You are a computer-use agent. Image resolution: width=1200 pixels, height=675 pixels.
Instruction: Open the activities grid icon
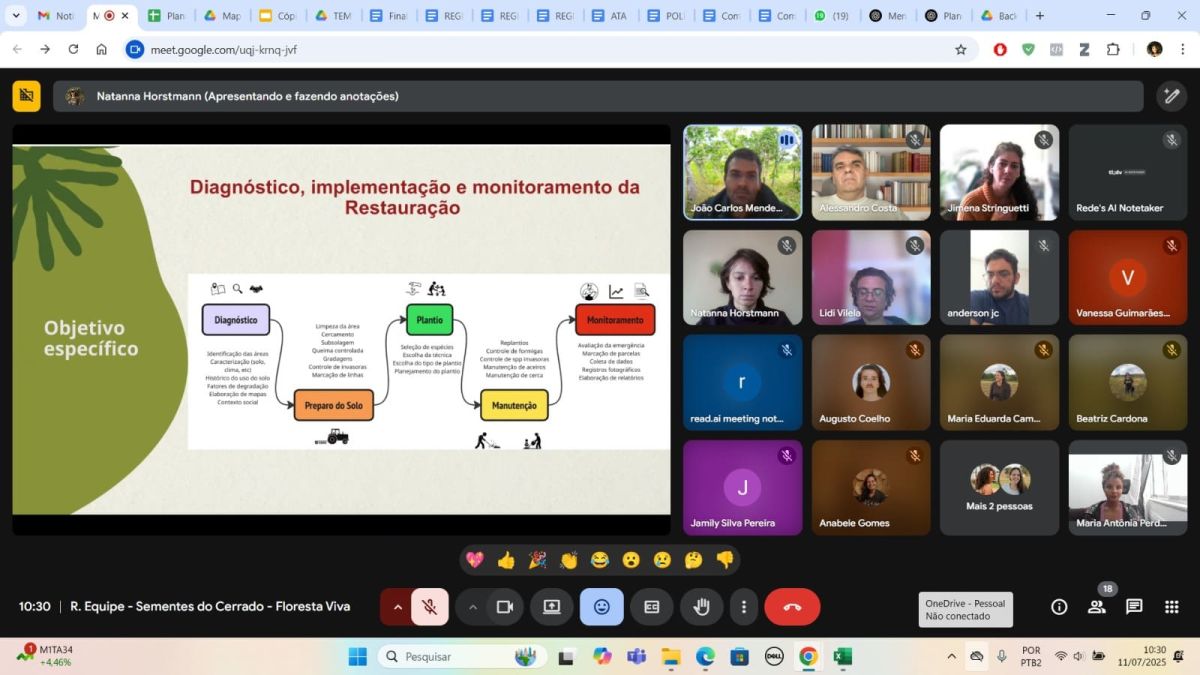[x=1172, y=607]
